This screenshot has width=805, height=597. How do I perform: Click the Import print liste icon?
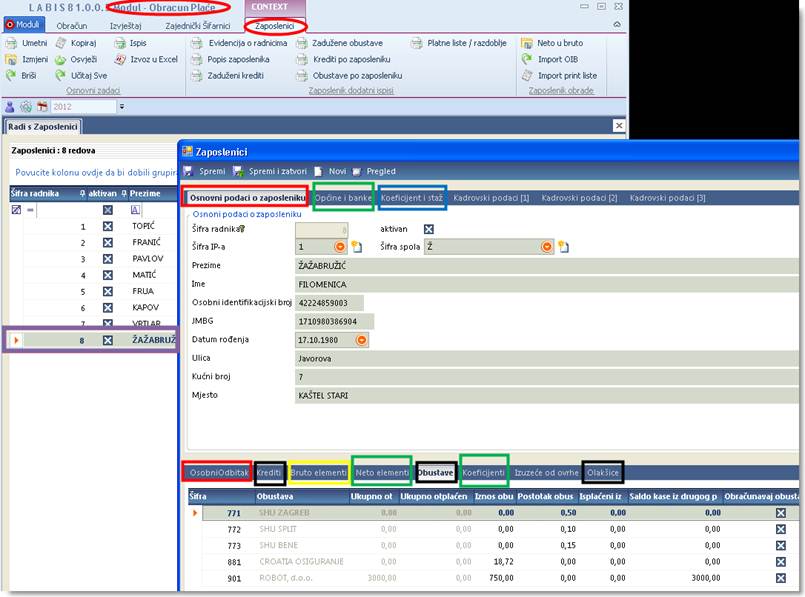coord(527,76)
